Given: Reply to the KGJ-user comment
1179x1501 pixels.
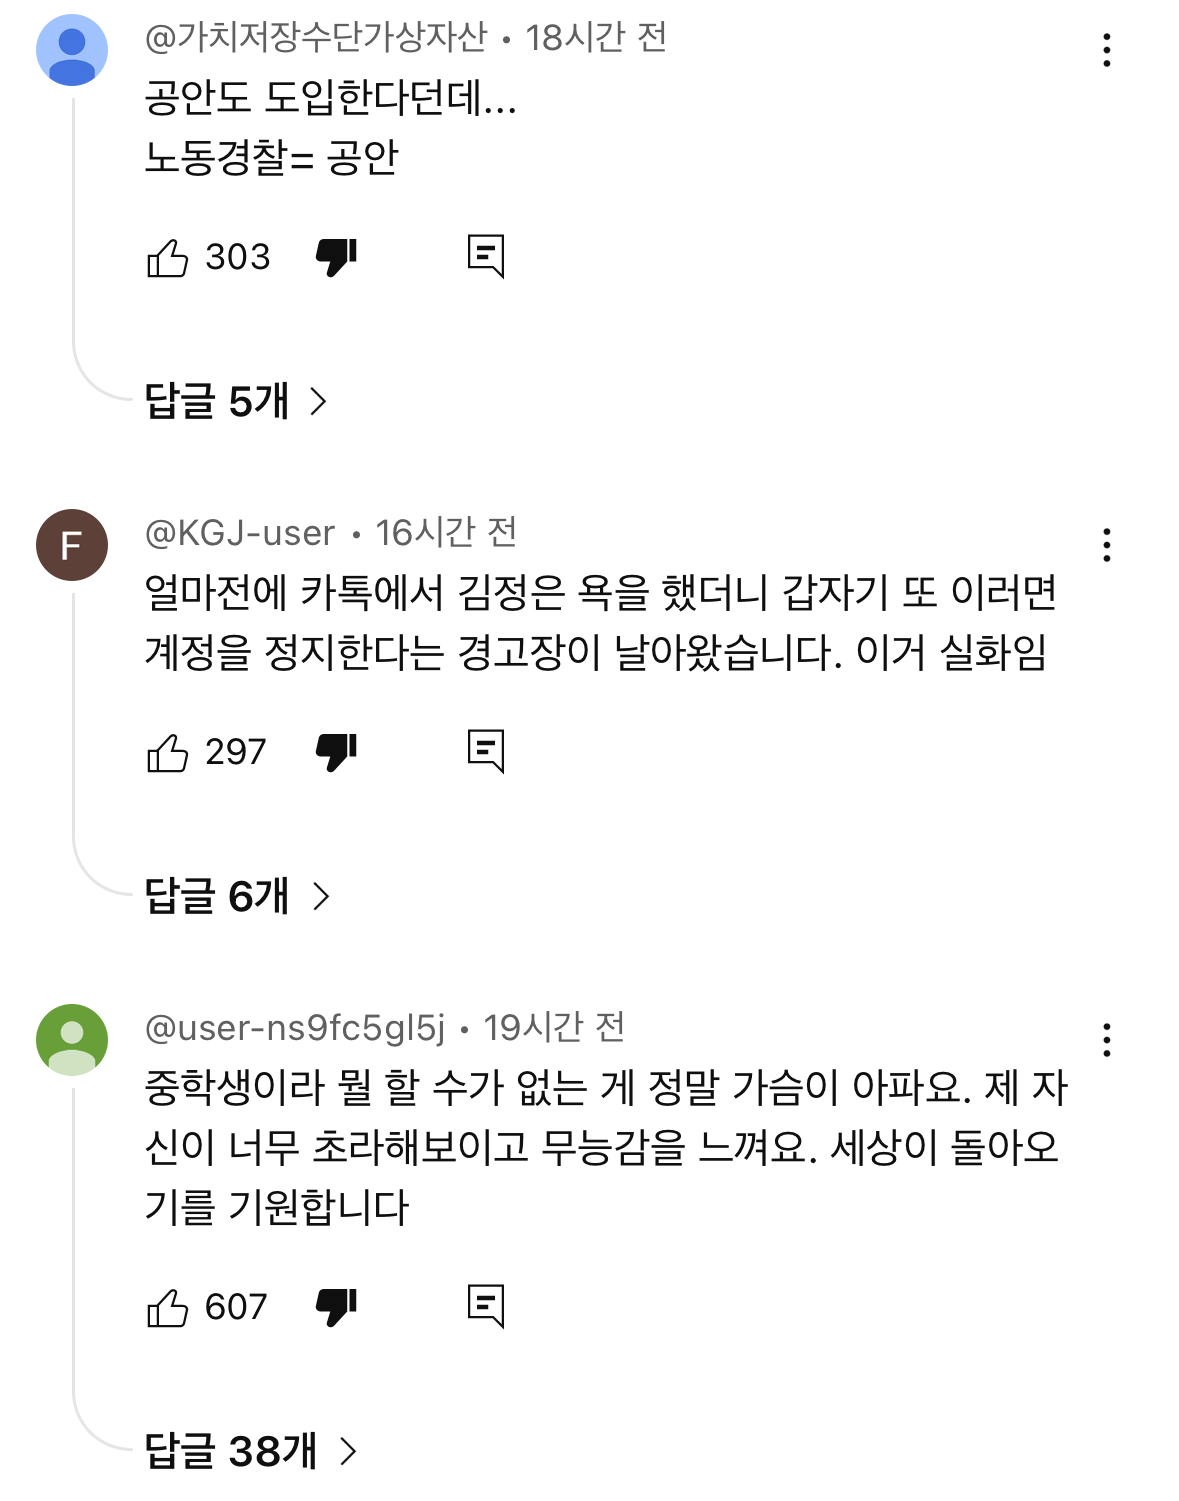Looking at the screenshot, I should [486, 752].
